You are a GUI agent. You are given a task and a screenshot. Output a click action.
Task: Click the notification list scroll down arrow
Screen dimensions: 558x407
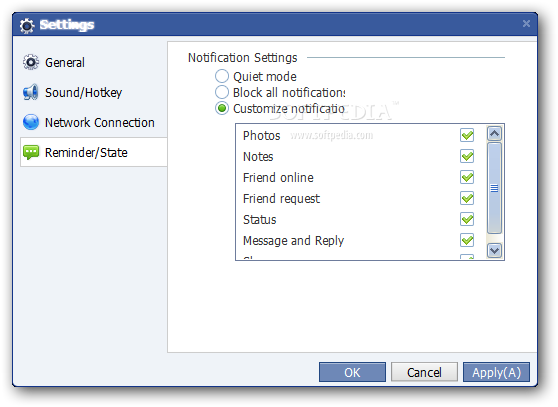[x=494, y=250]
